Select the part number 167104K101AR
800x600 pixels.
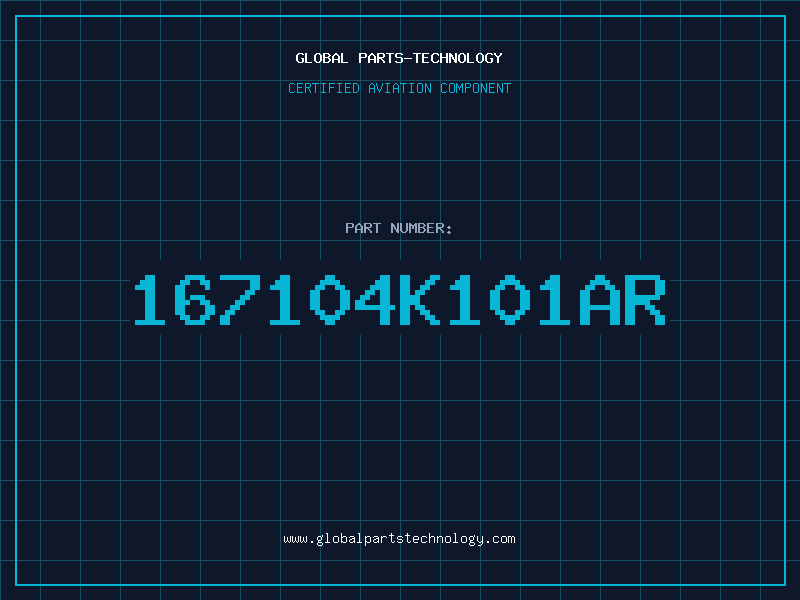(399, 300)
